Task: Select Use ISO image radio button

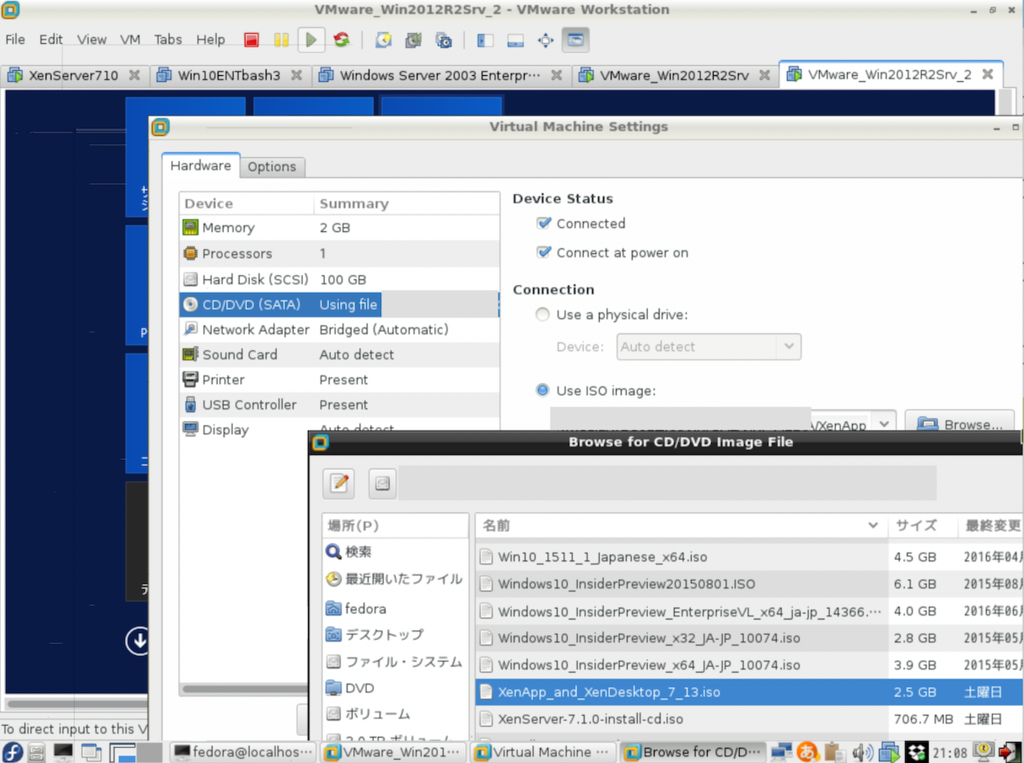Action: pos(543,391)
